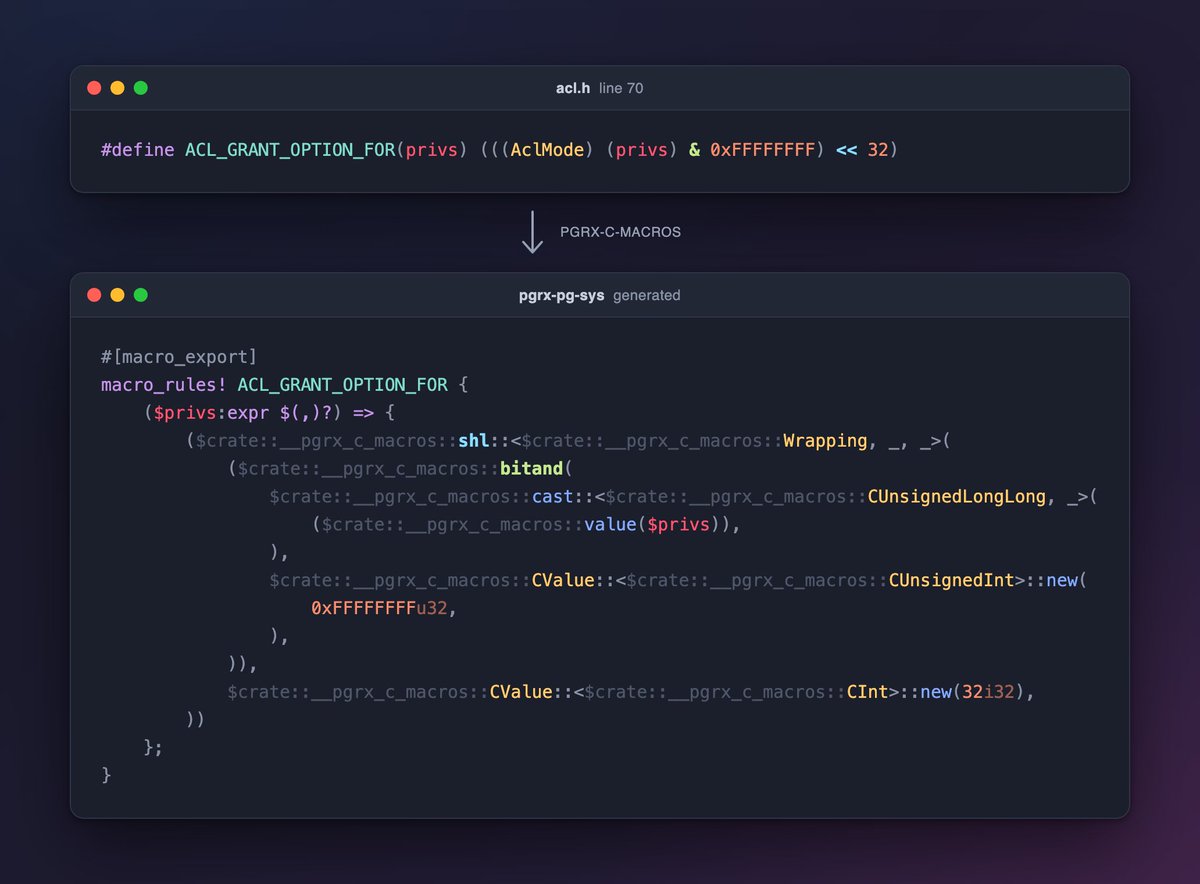Click the => arrow in macro pattern
The height and width of the screenshot is (884, 1200).
tap(364, 413)
